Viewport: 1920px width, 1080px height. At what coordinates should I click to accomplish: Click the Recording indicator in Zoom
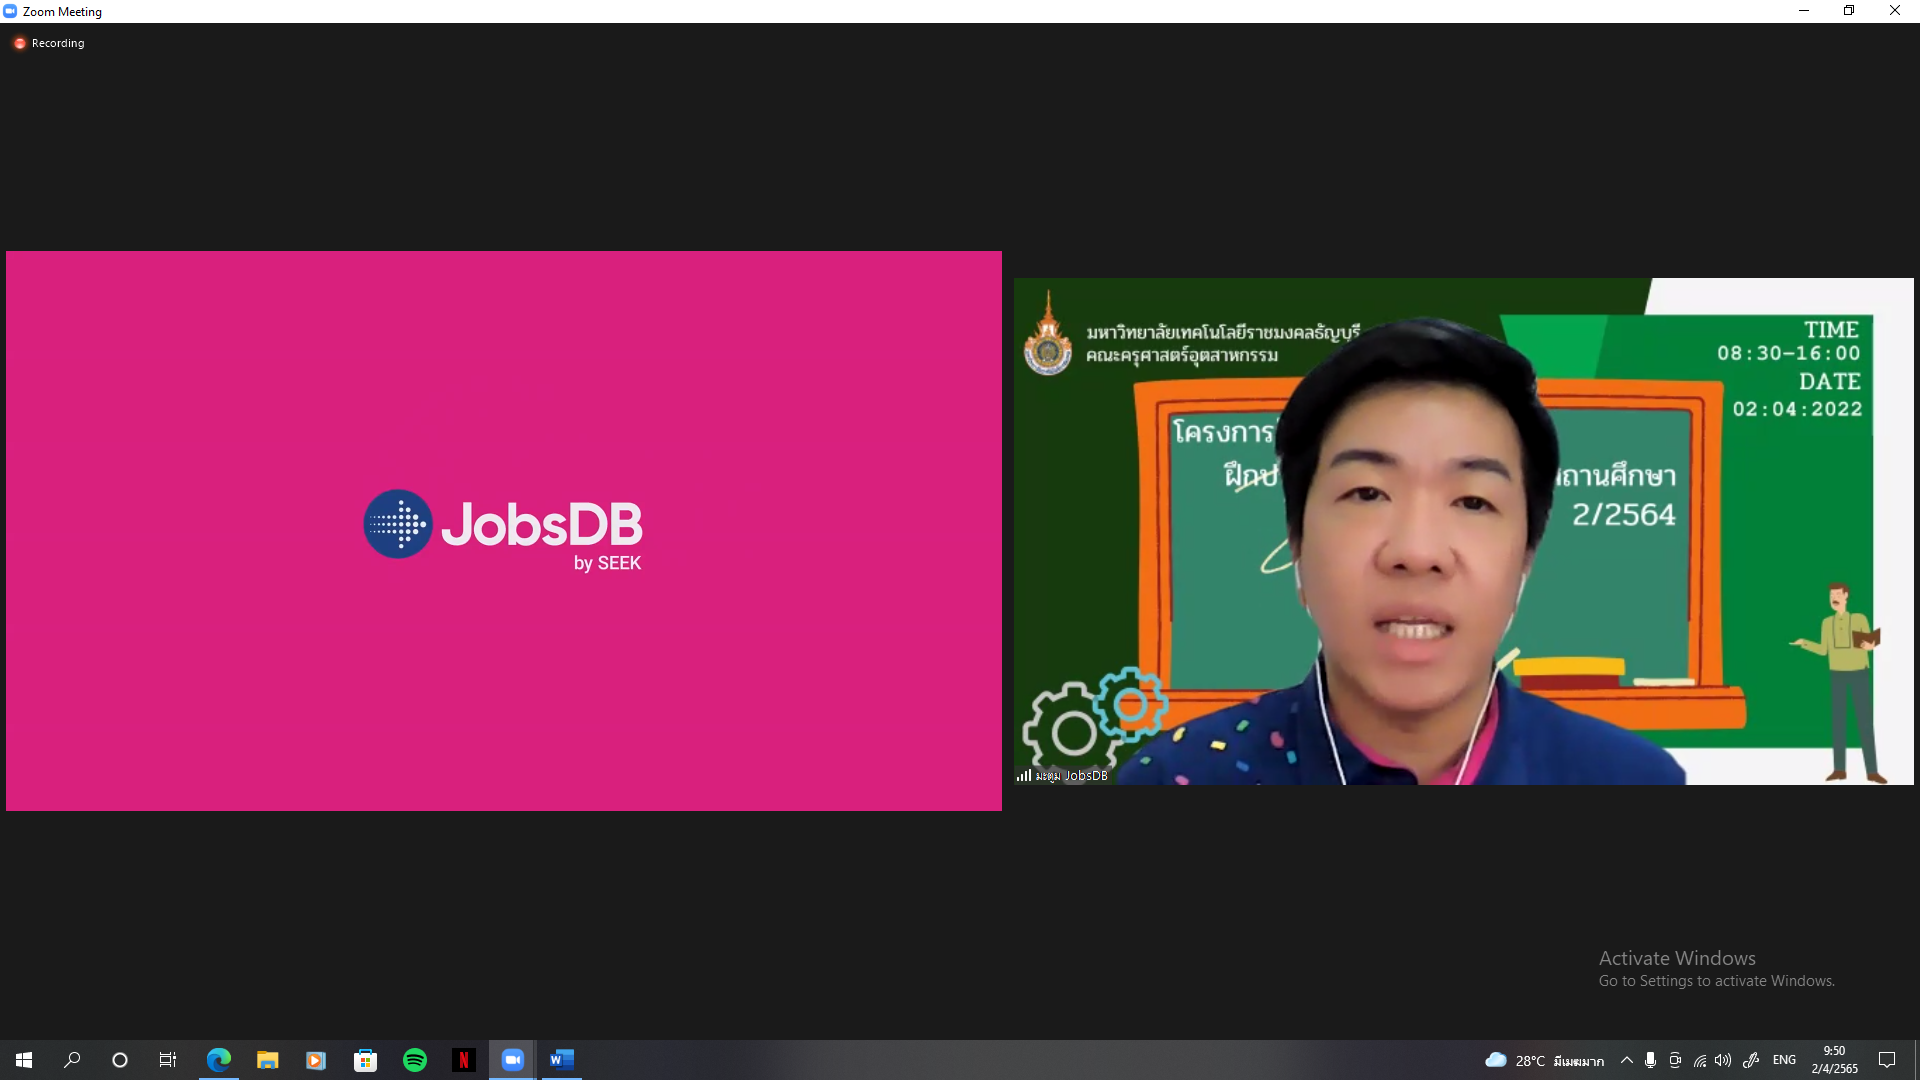point(49,43)
